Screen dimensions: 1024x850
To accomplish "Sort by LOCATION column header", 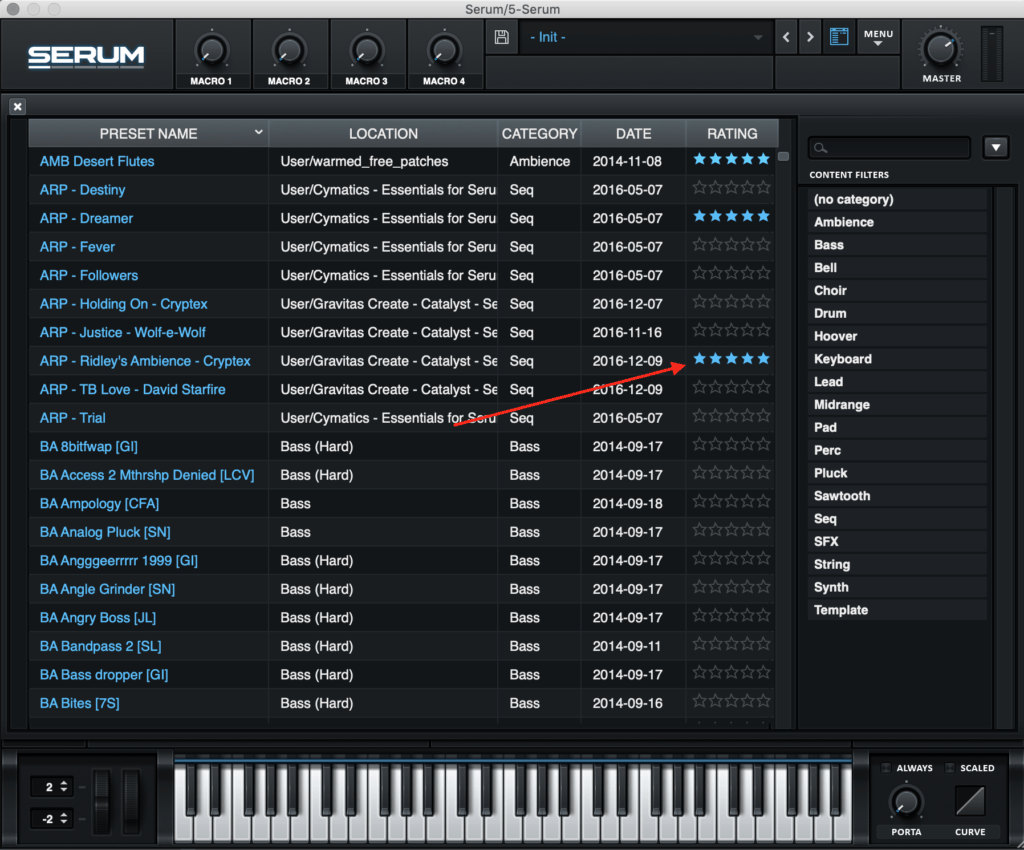I will 383,133.
